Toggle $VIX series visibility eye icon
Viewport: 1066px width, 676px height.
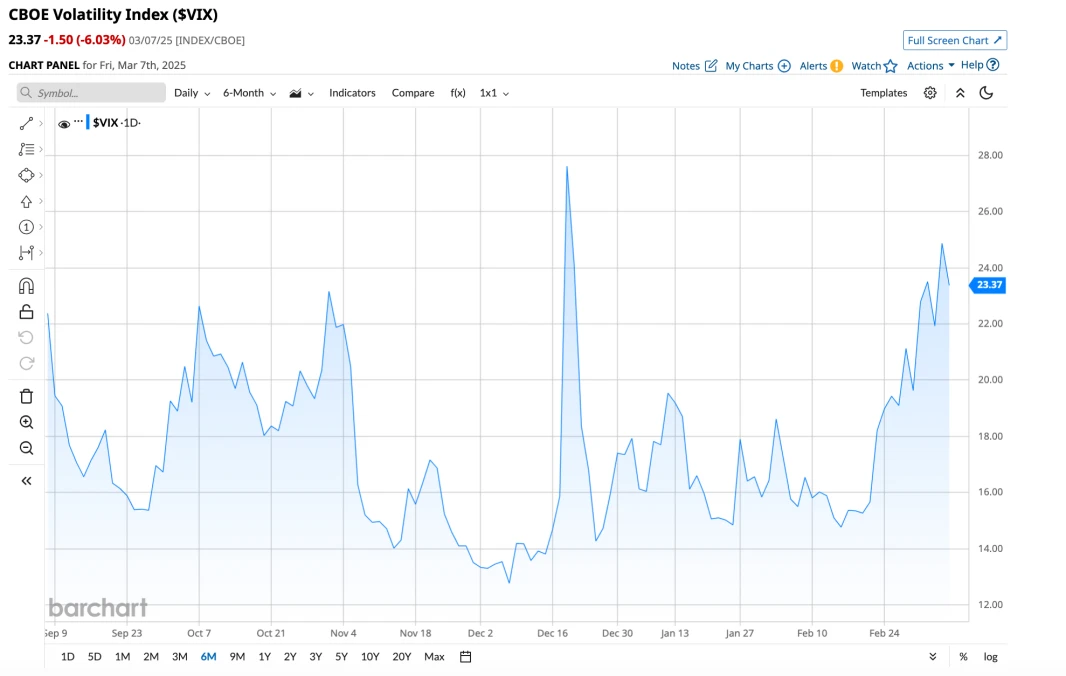(x=64, y=124)
